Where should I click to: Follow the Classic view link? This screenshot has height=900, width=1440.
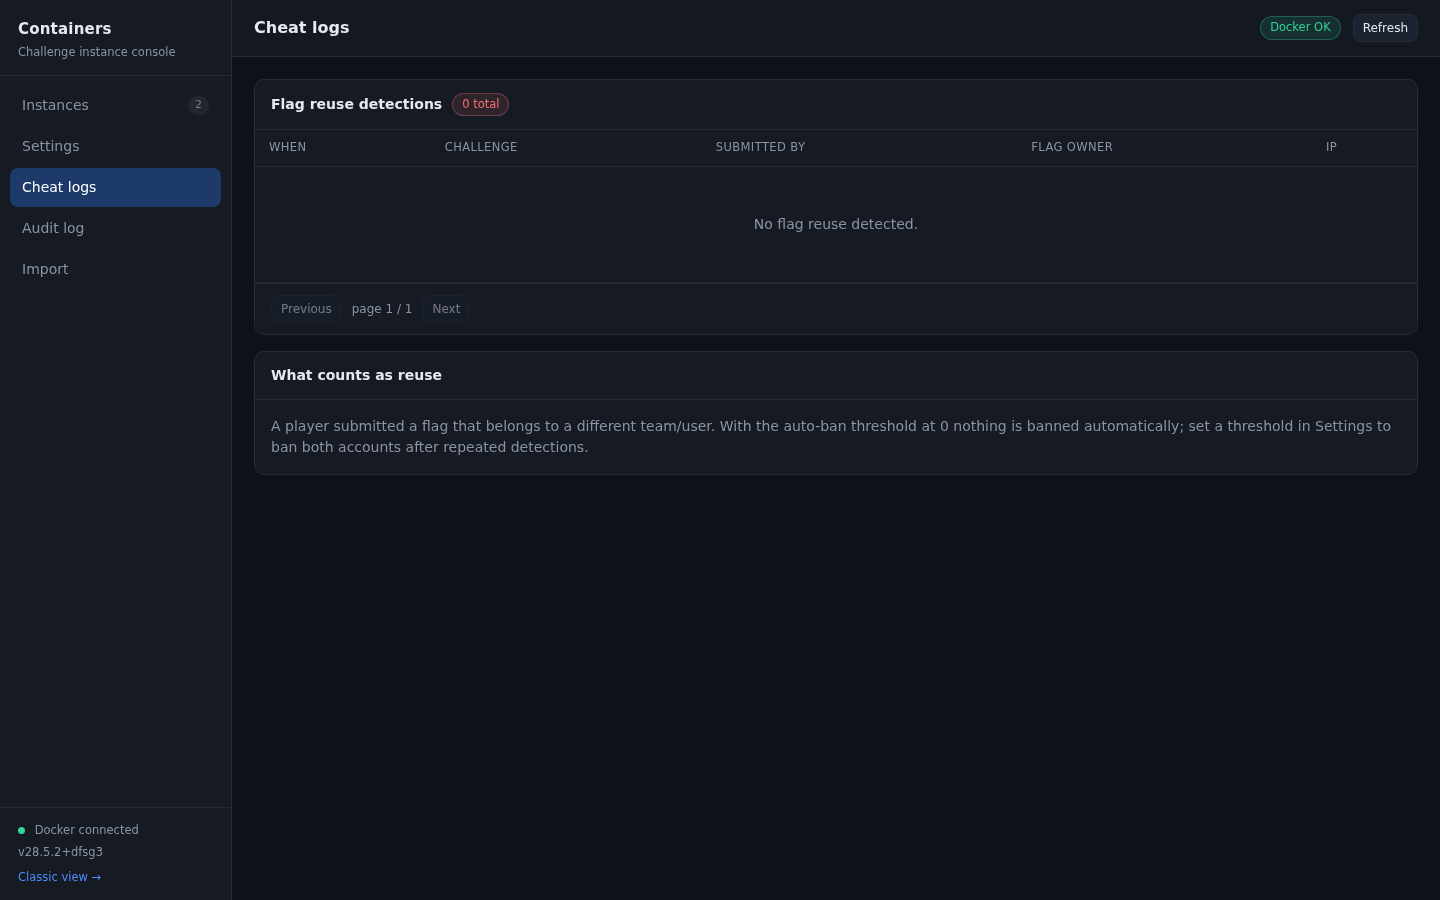tap(59, 877)
